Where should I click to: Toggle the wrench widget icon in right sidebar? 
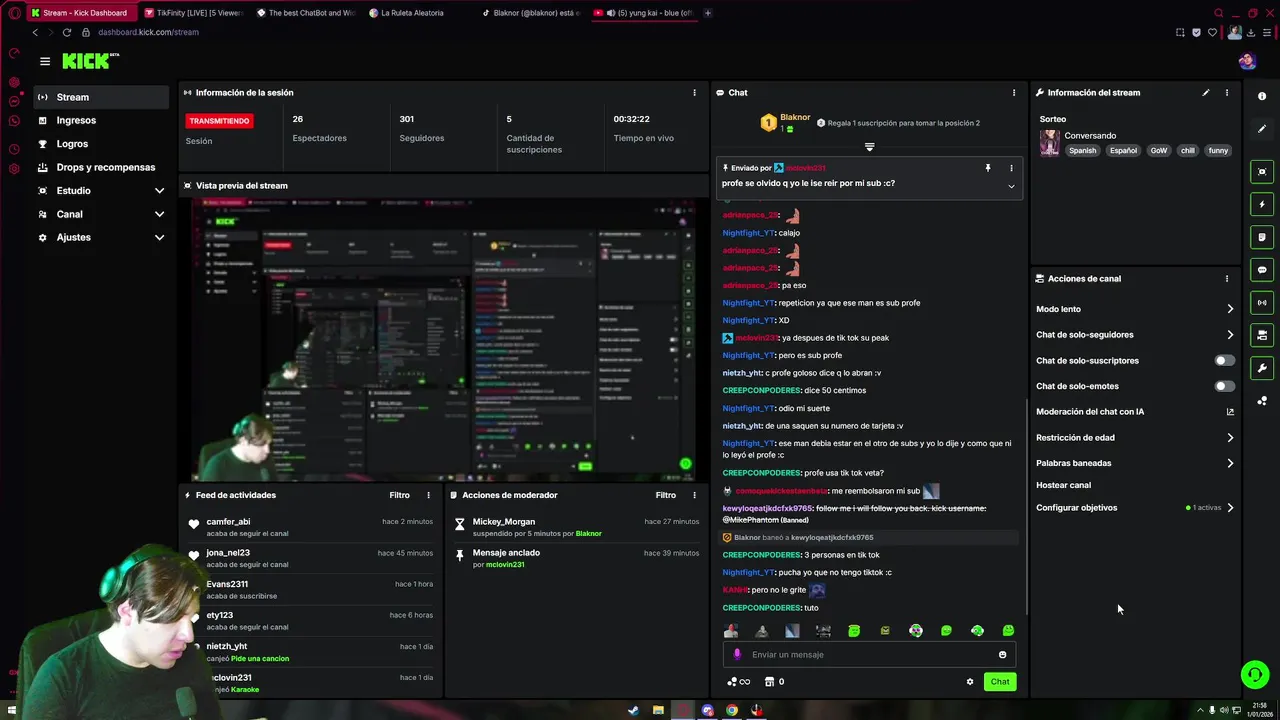(1262, 368)
